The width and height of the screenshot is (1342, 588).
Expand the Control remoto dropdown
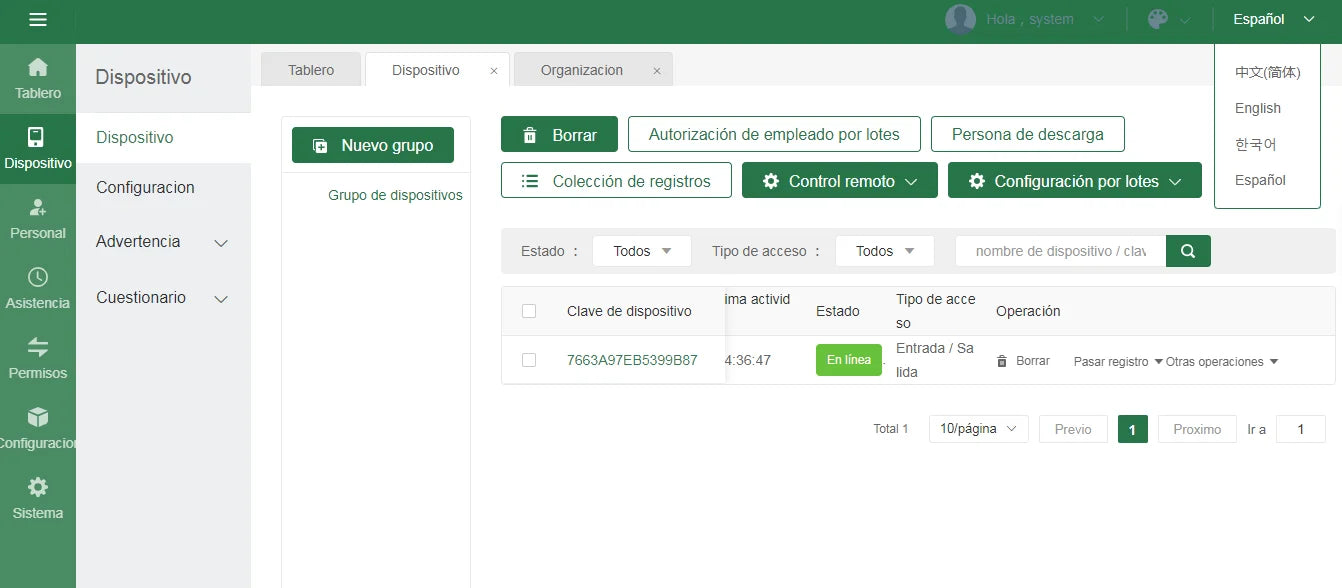pyautogui.click(x=839, y=180)
